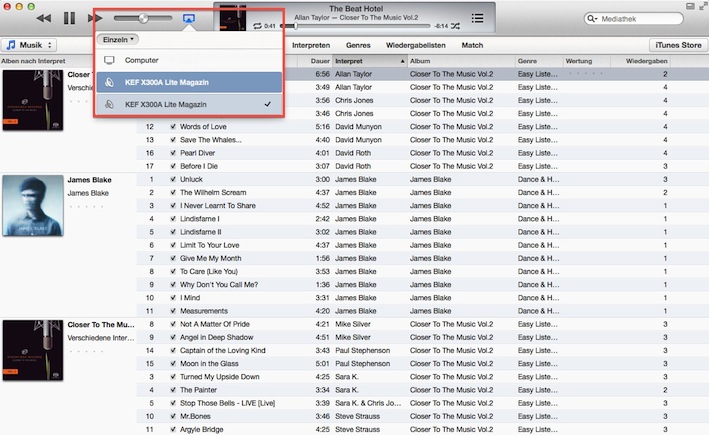Sort by the Genre column header
The height and width of the screenshot is (435, 709).
[539, 61]
